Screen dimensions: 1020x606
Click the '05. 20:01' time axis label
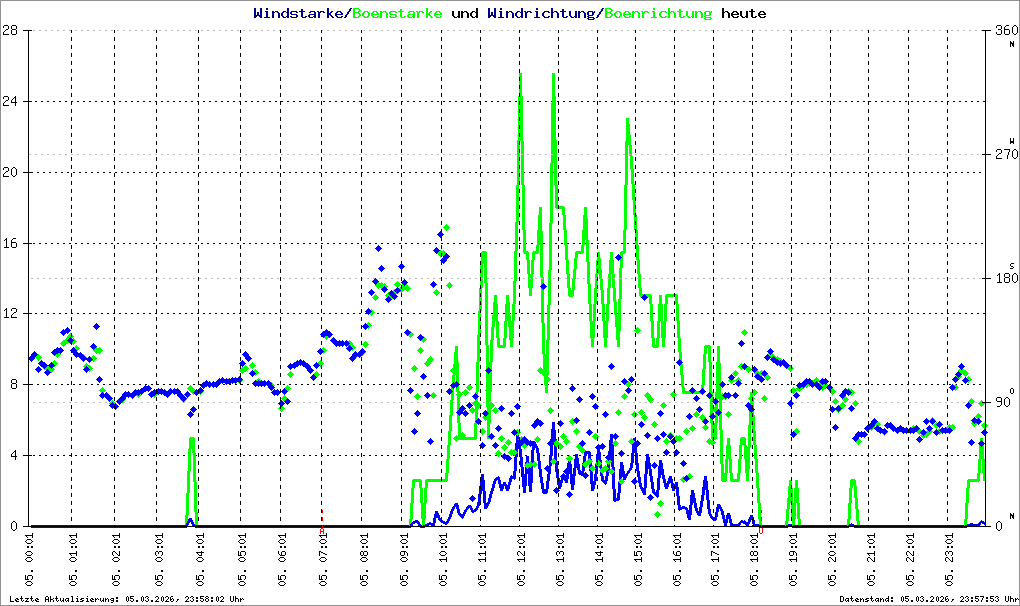pos(832,560)
